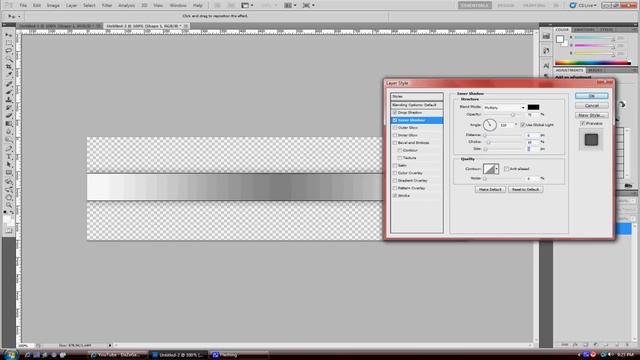Toggle the Drop Shadow checkbox
Screen dimensions: 640x360
pyautogui.click(x=395, y=113)
